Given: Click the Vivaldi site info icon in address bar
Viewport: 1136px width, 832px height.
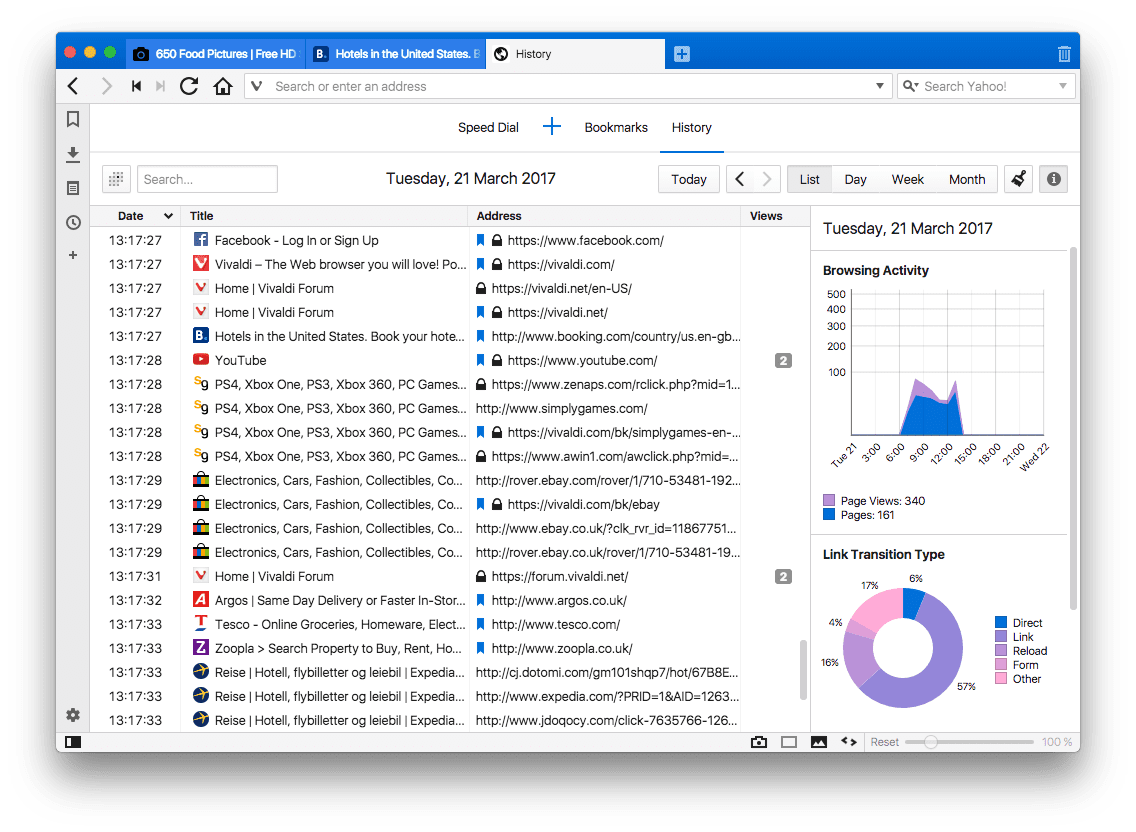Looking at the screenshot, I should [256, 86].
